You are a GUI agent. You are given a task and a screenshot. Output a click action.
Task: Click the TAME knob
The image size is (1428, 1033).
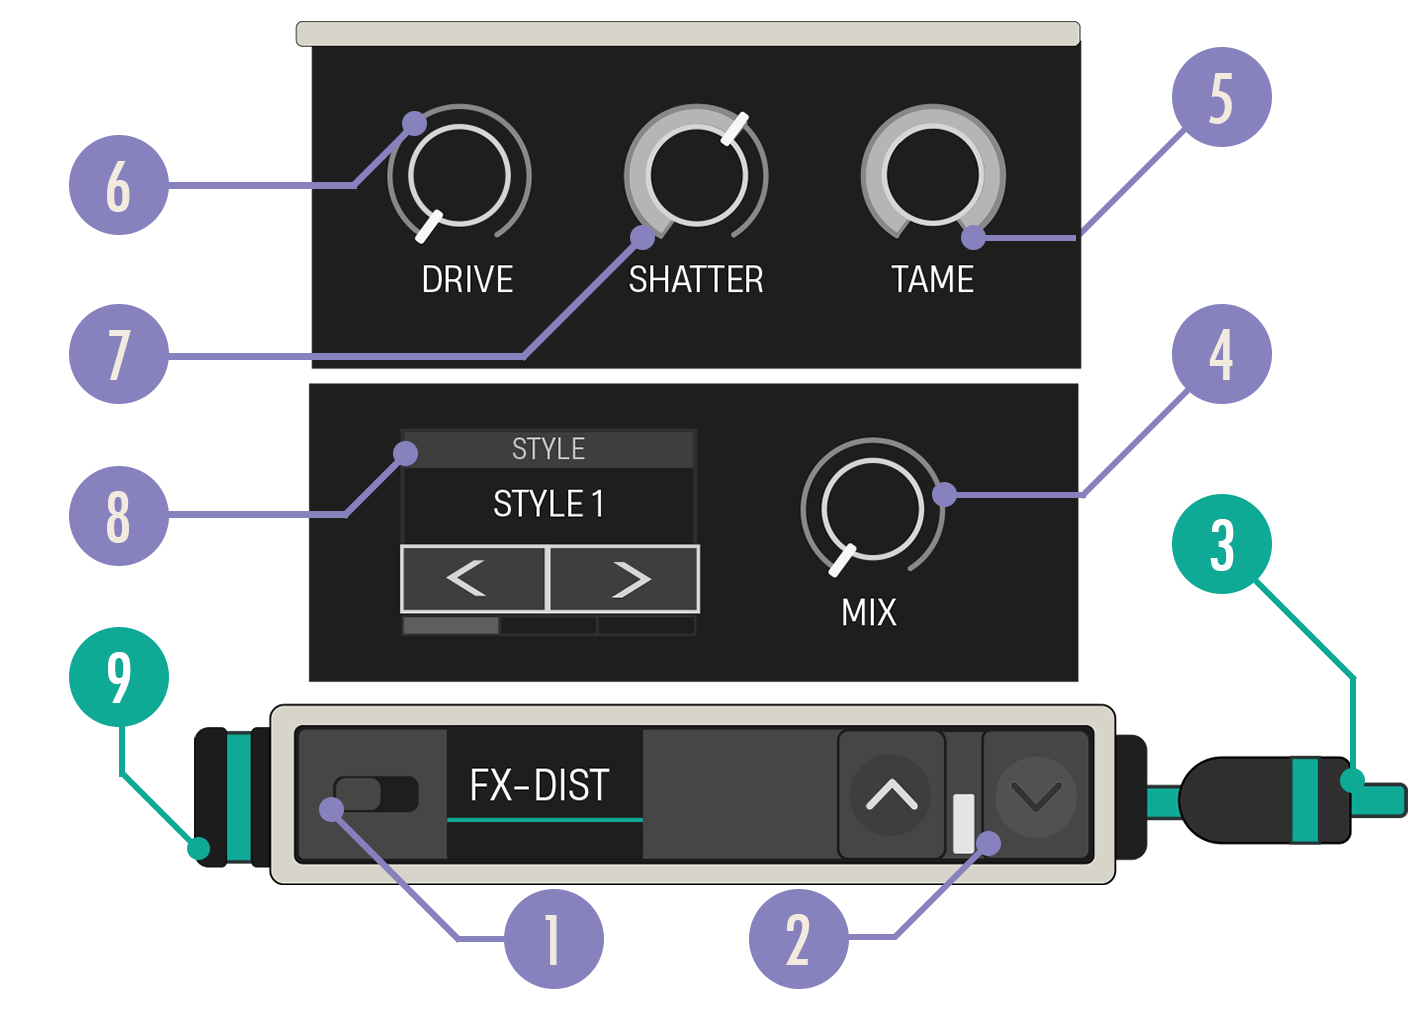(x=933, y=176)
